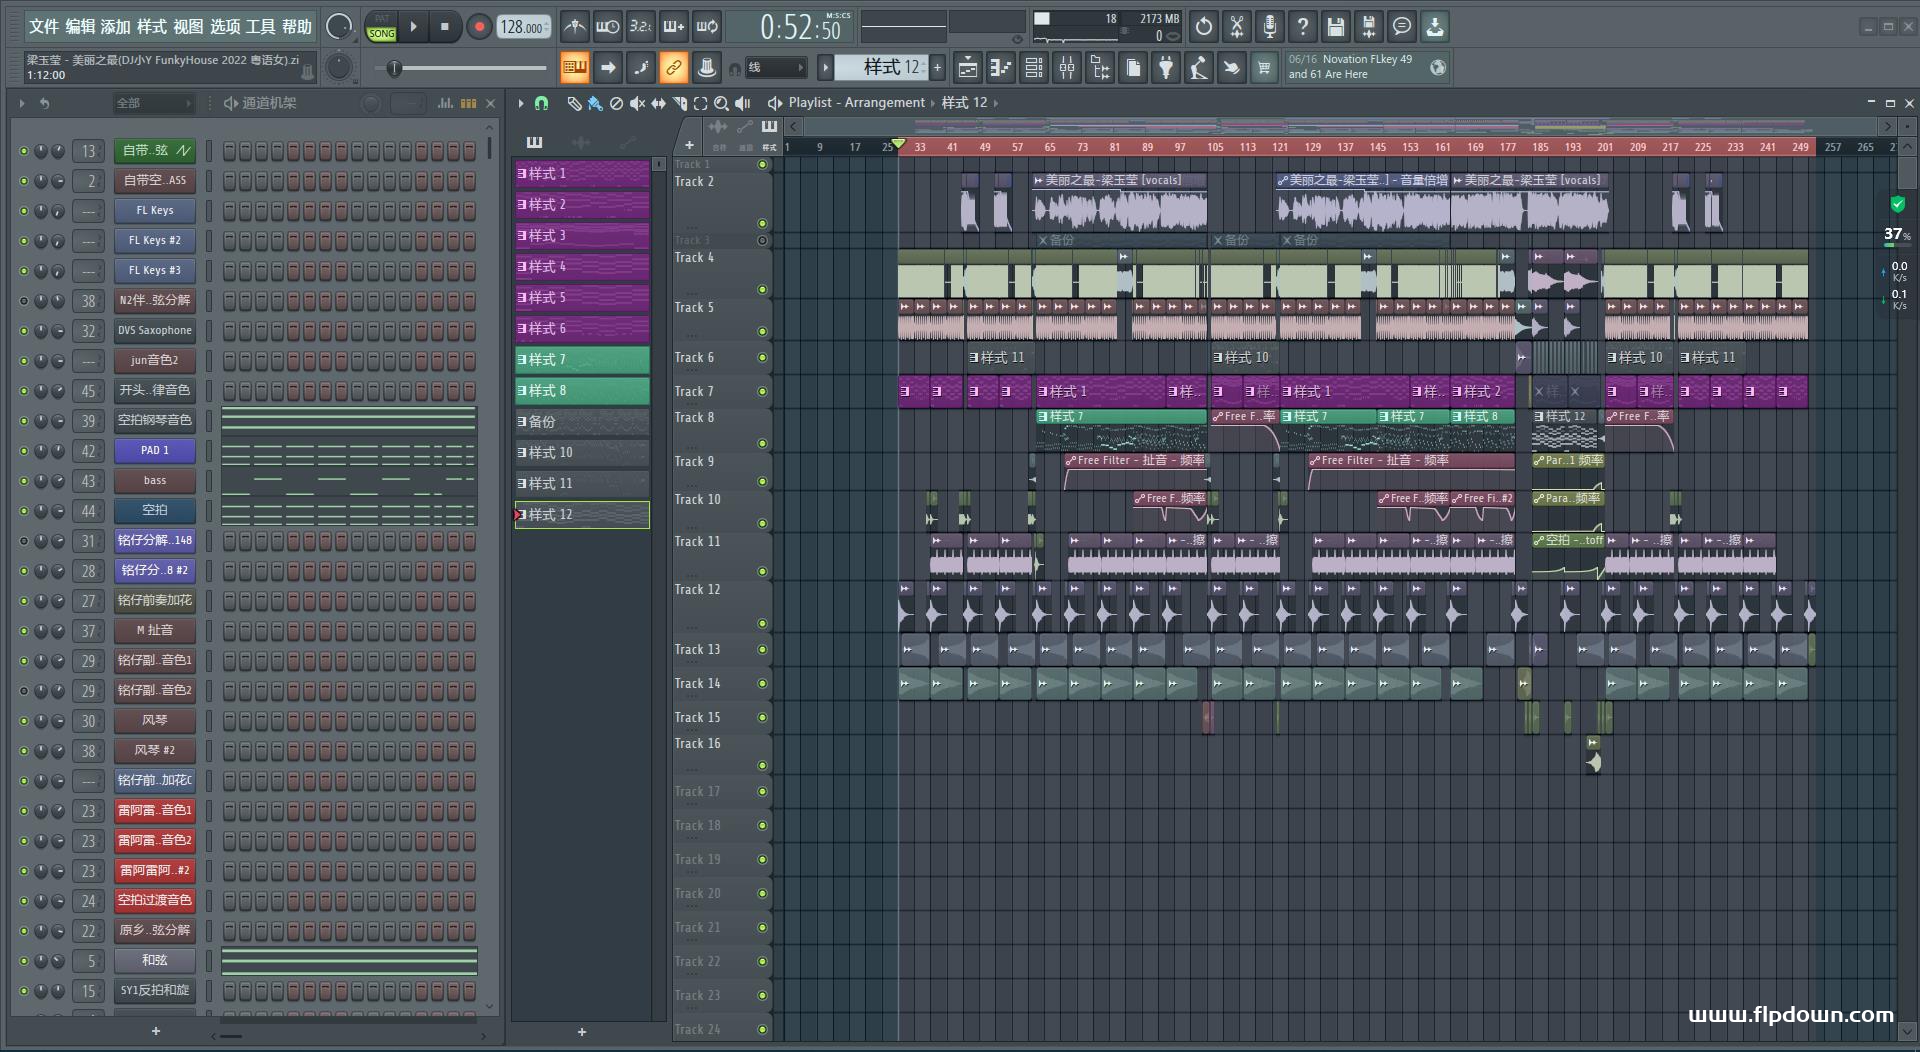Open channel rack graph editor icon
Screen dimensions: 1920x1052
[445, 103]
